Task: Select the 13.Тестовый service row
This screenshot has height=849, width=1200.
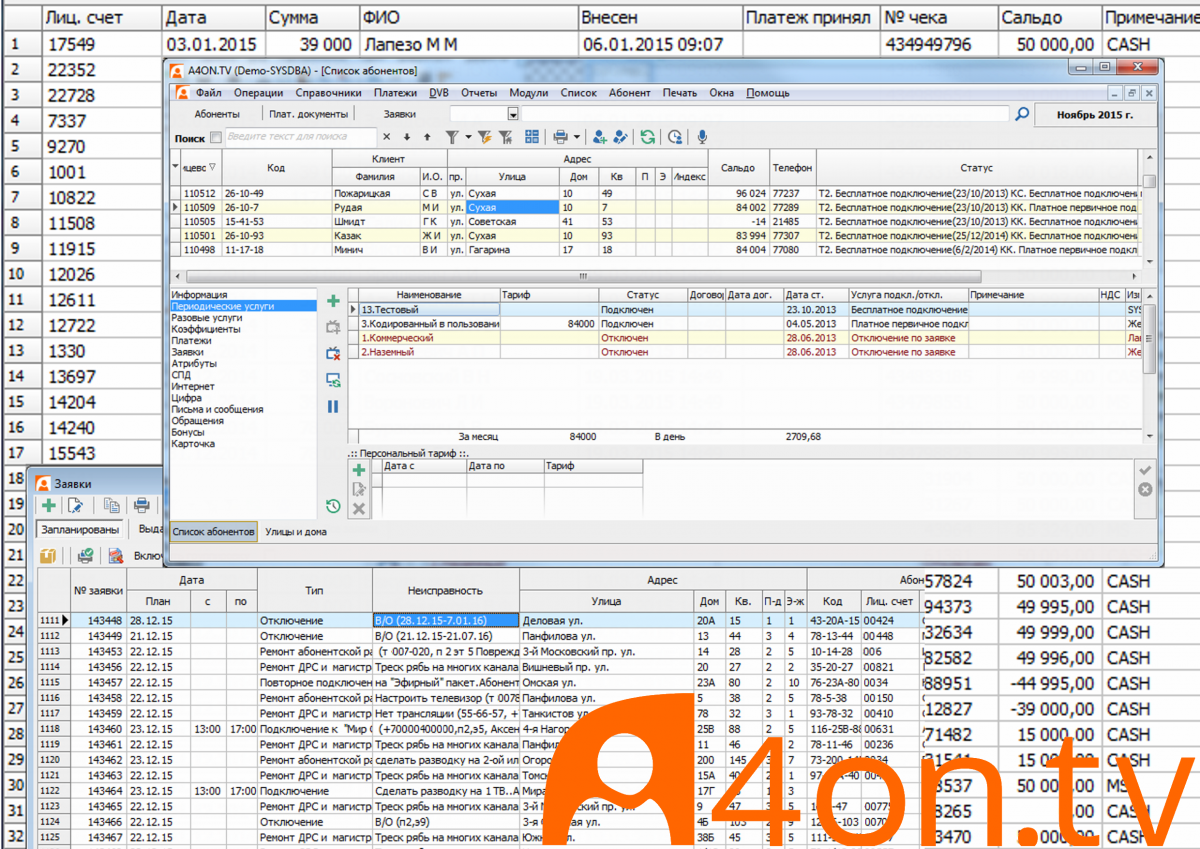Action: coord(746,310)
